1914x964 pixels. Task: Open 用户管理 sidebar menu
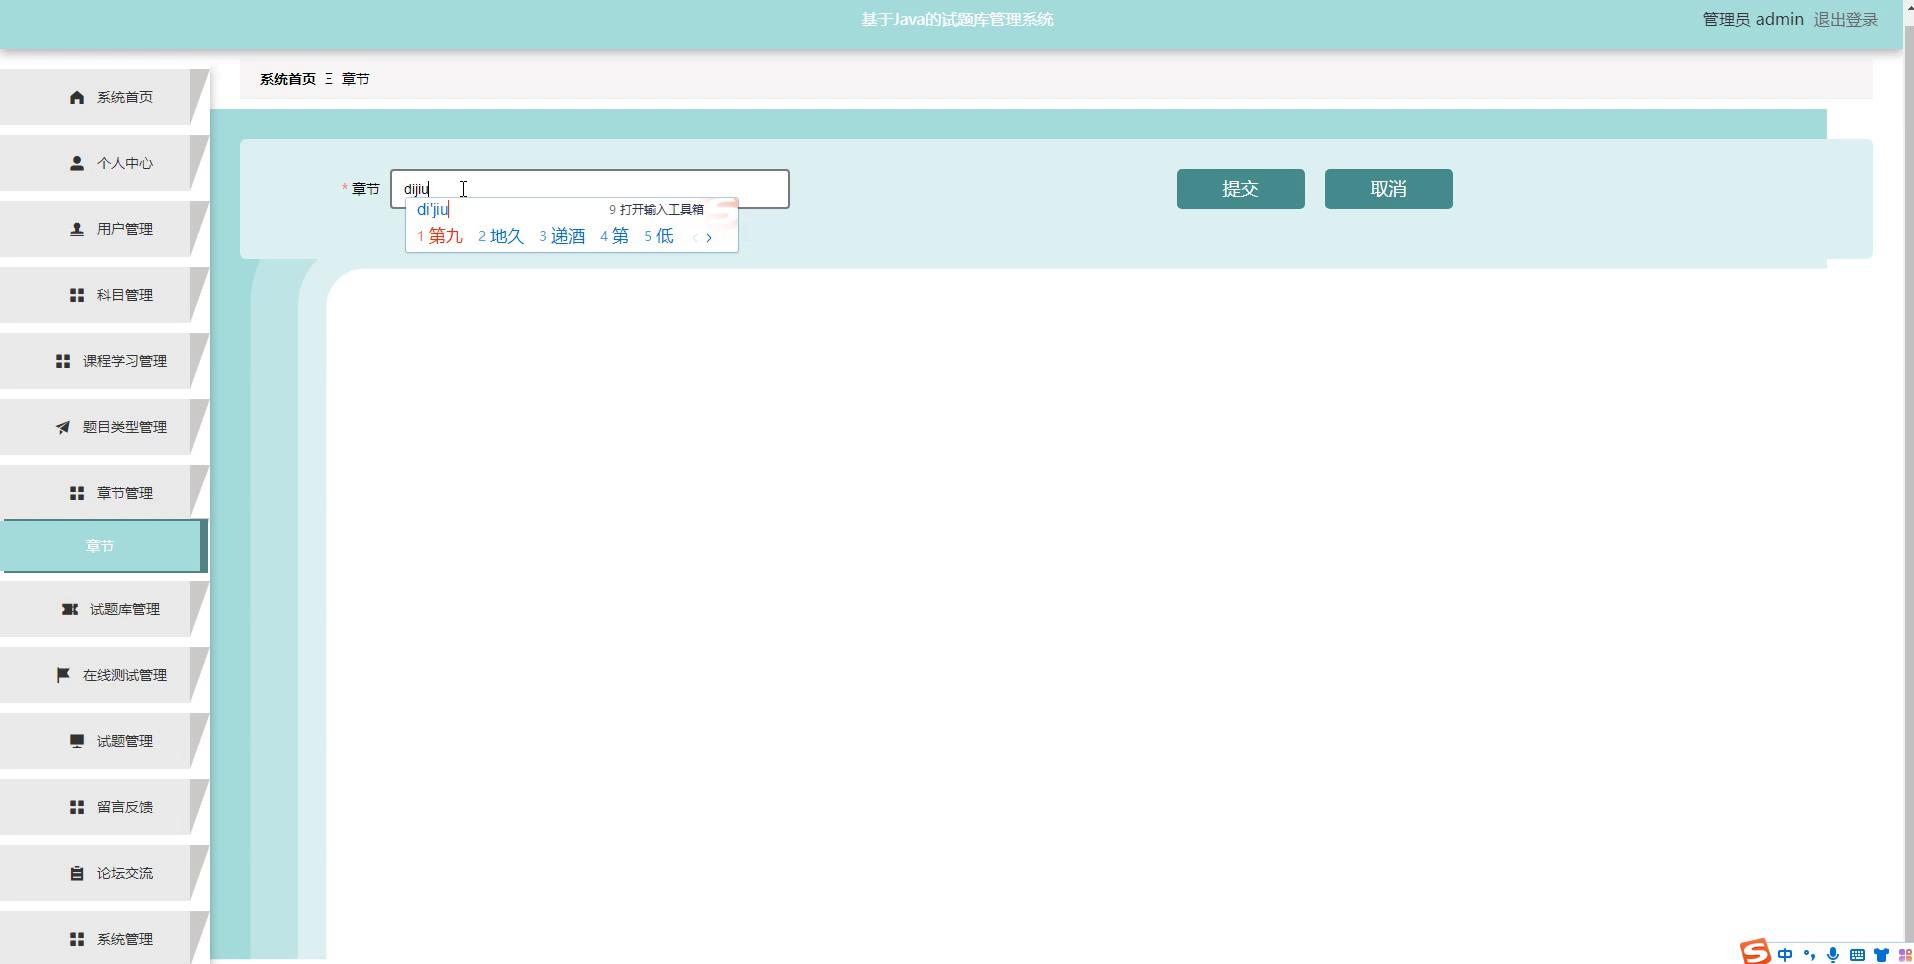(104, 229)
